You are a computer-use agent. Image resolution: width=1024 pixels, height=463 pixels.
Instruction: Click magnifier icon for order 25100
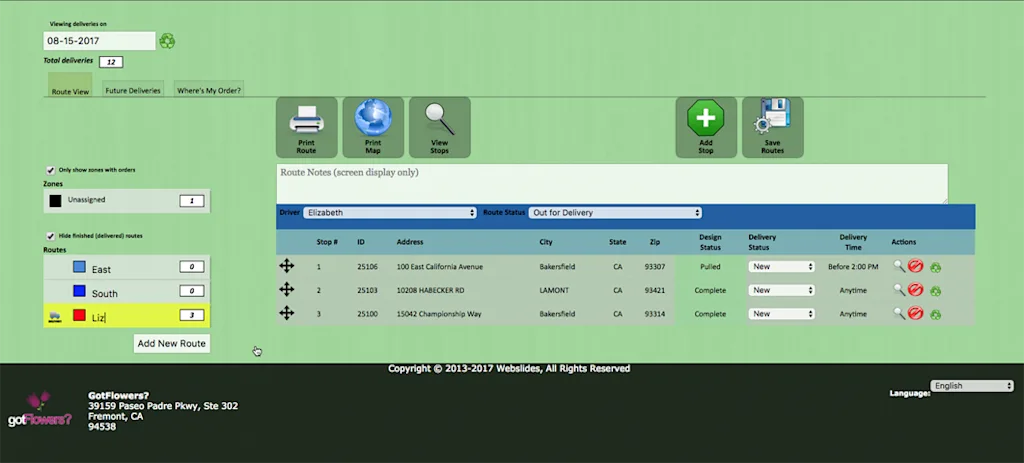pos(899,313)
